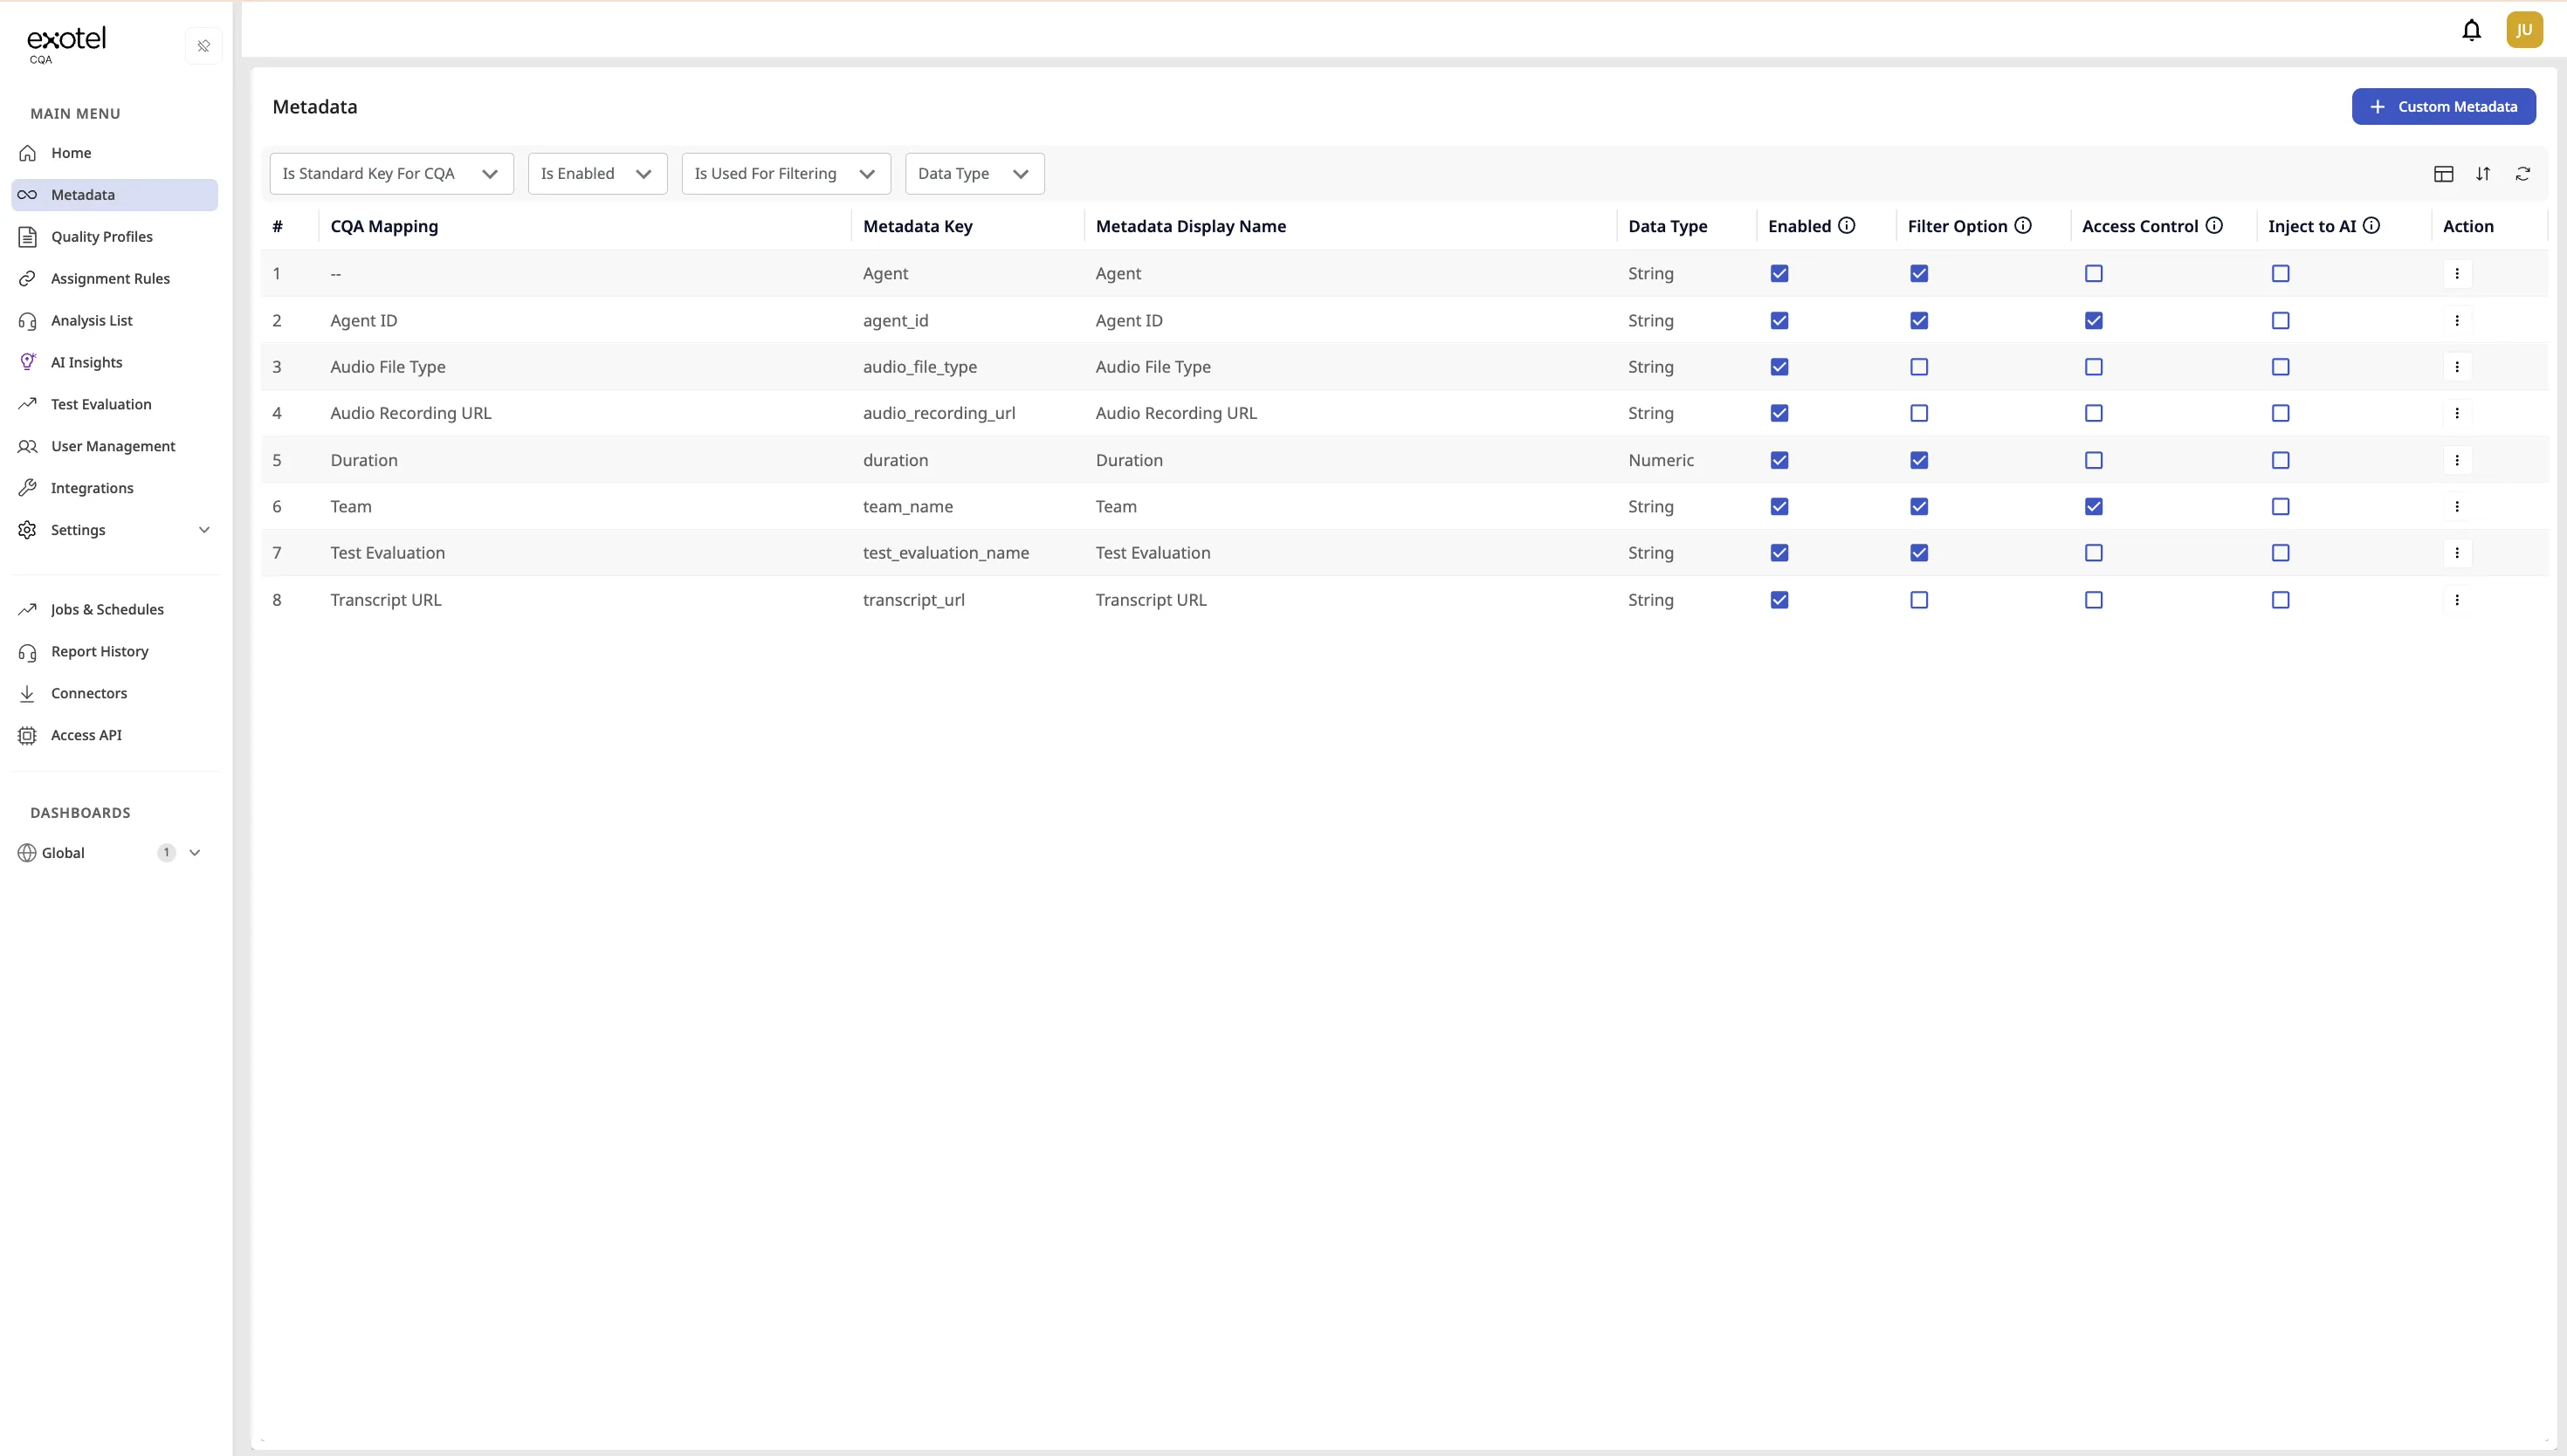
Task: Enable Filter Option for Audio File Type
Action: 1919,367
